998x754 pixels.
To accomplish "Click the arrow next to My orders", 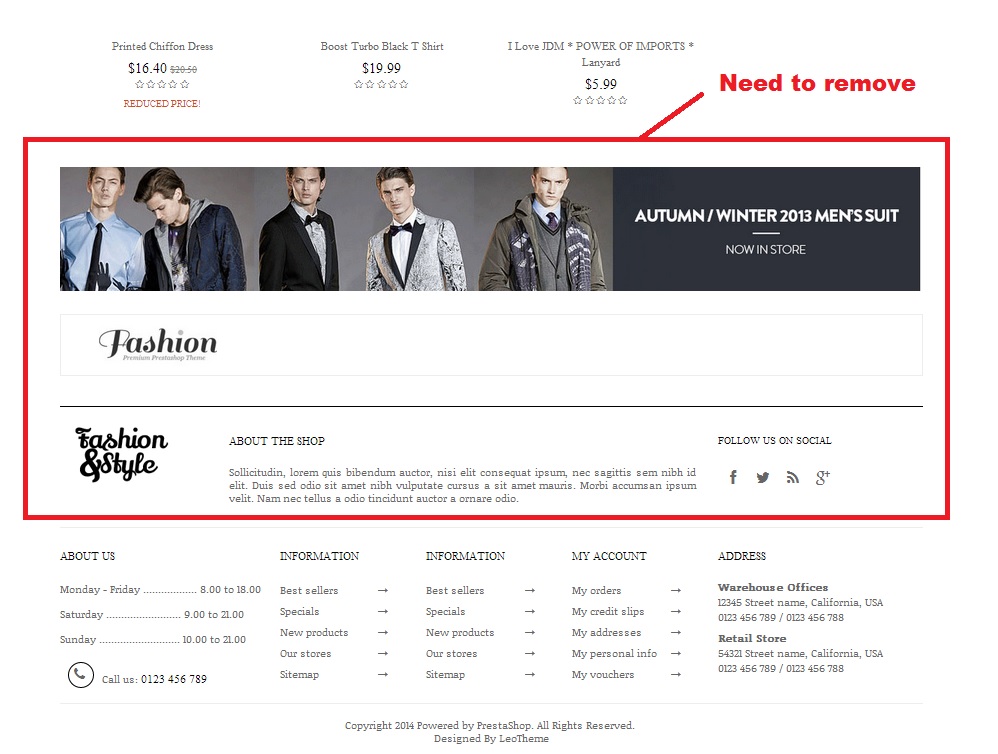I will click(676, 590).
